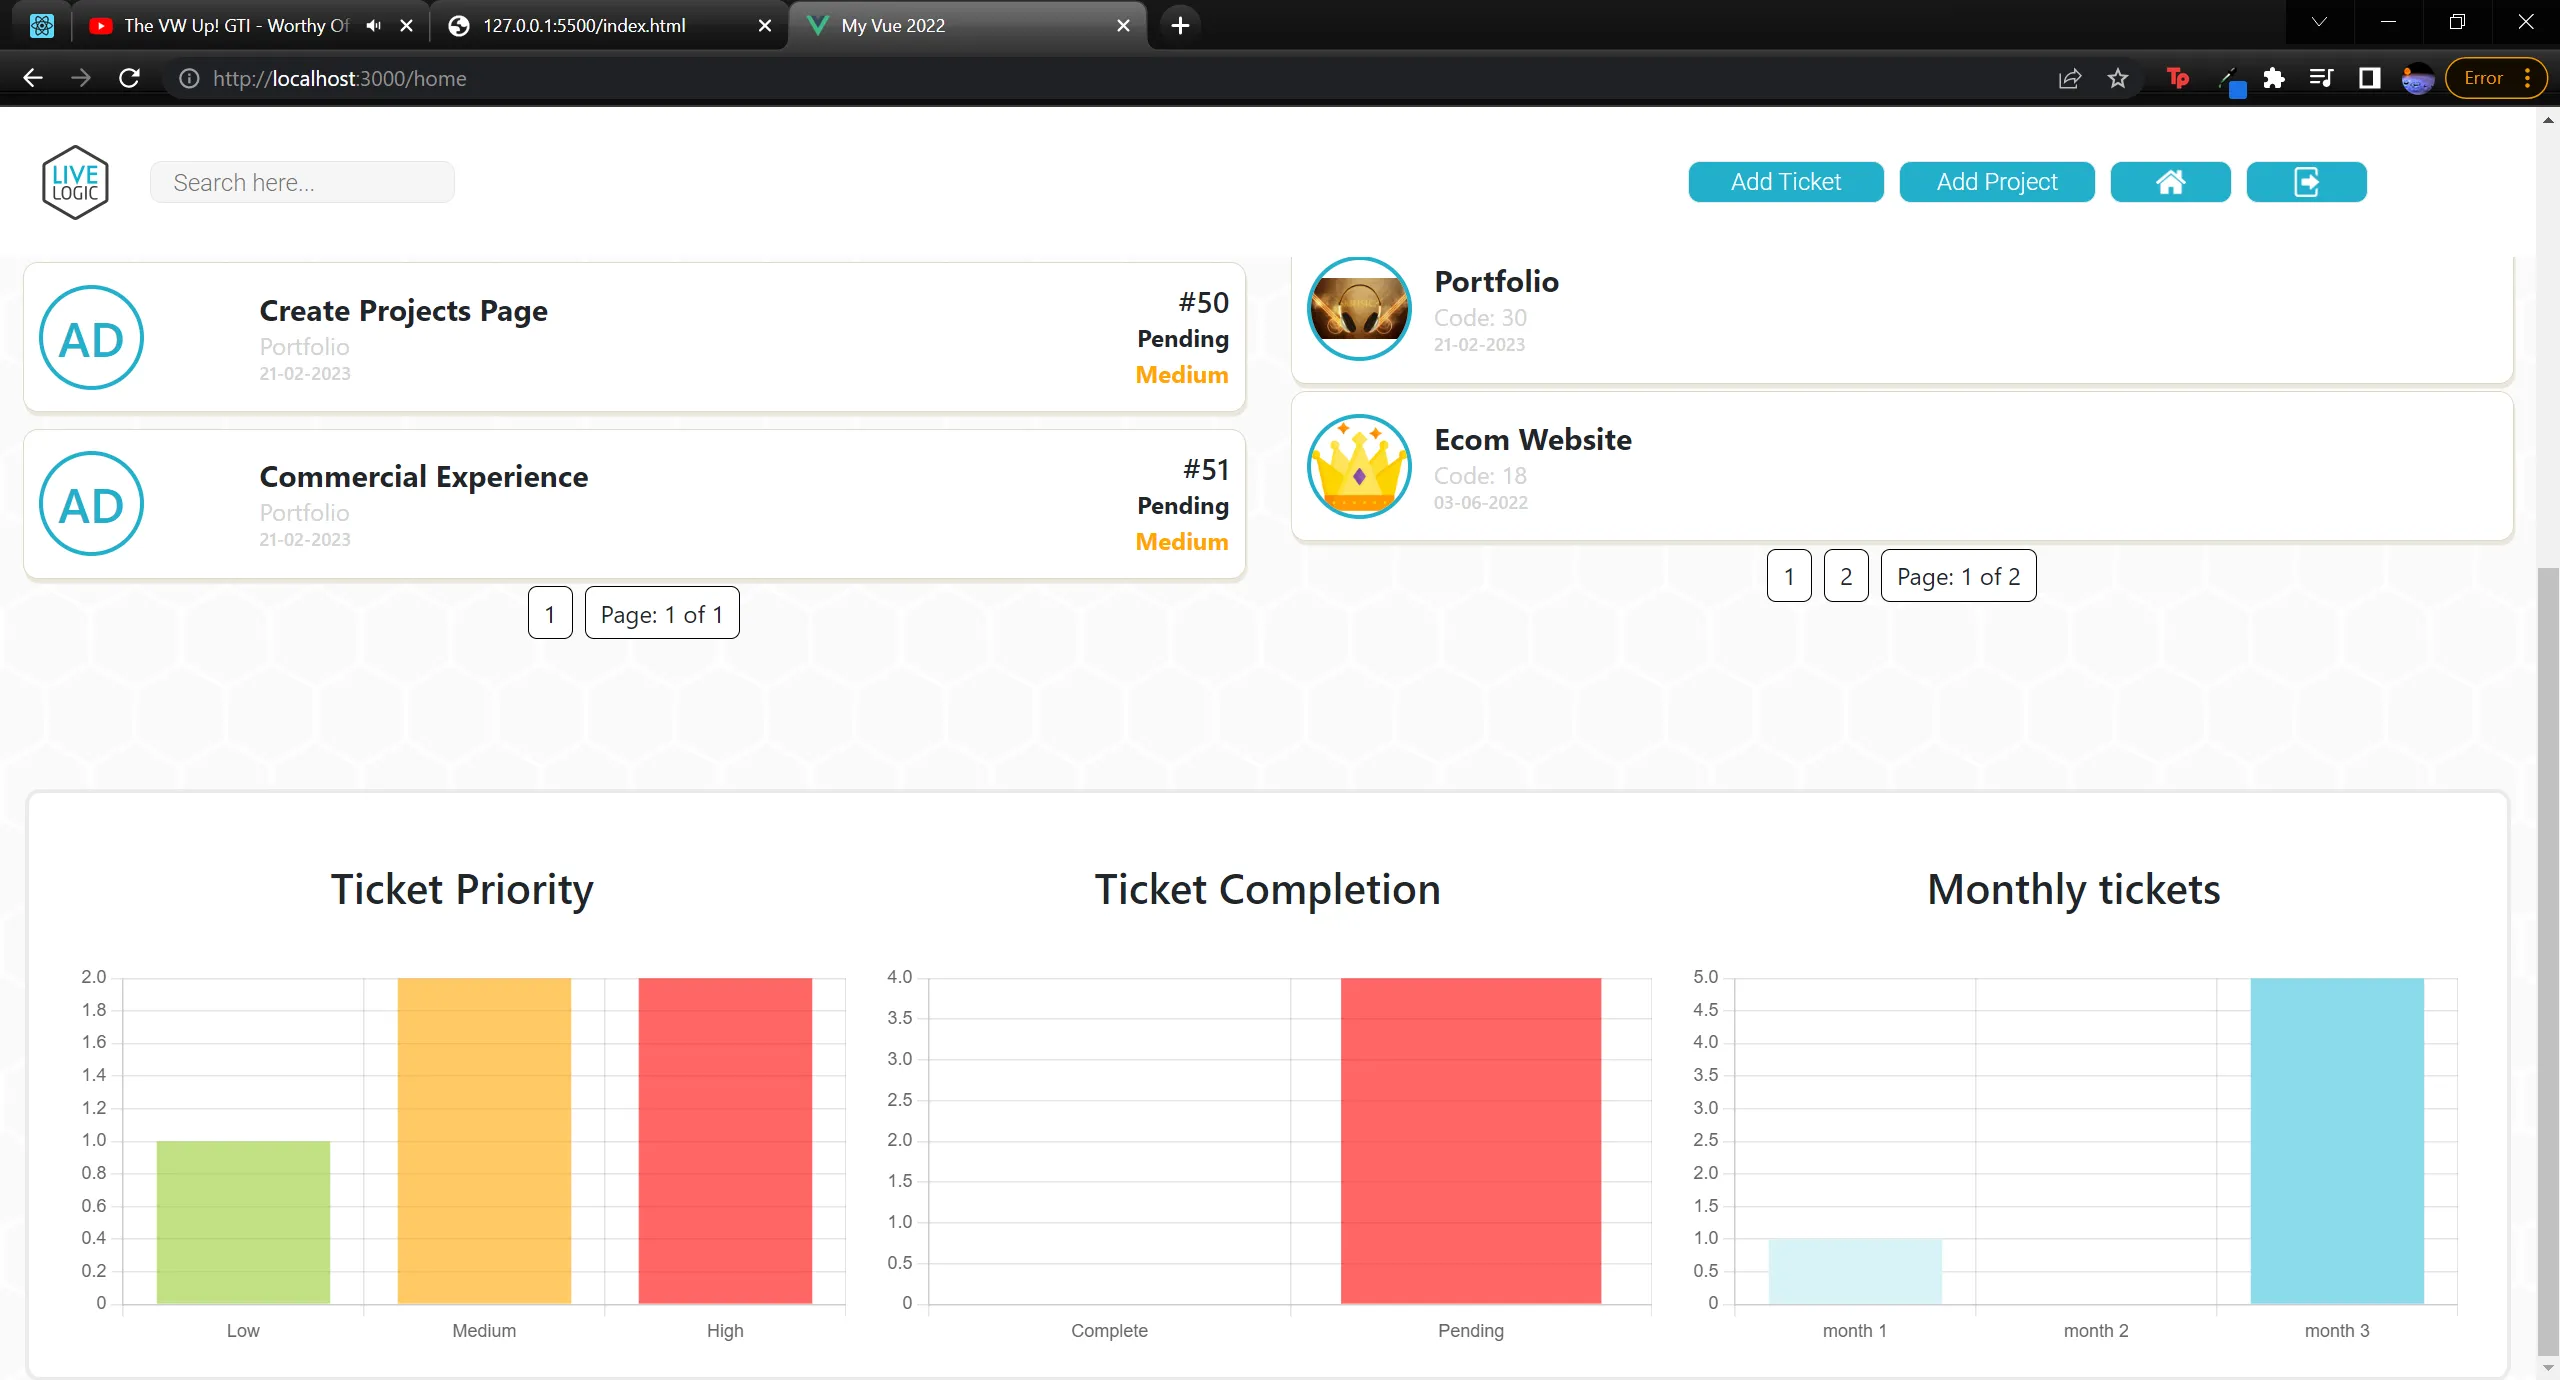Open the tab search chevron

2318,21
